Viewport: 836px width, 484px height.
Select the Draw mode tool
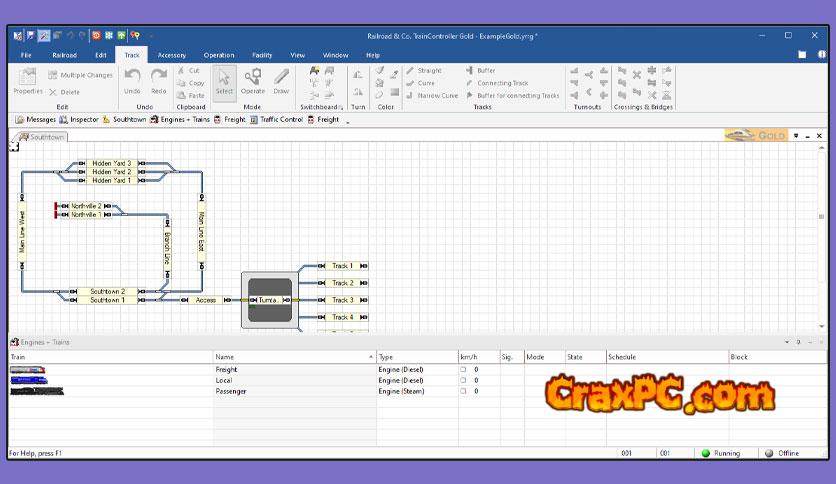281,81
